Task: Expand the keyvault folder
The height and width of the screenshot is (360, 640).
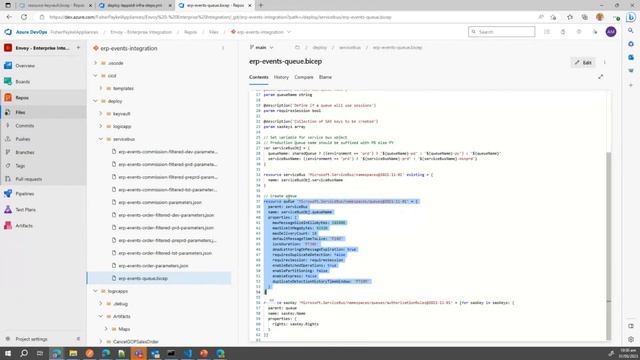Action: (101, 113)
